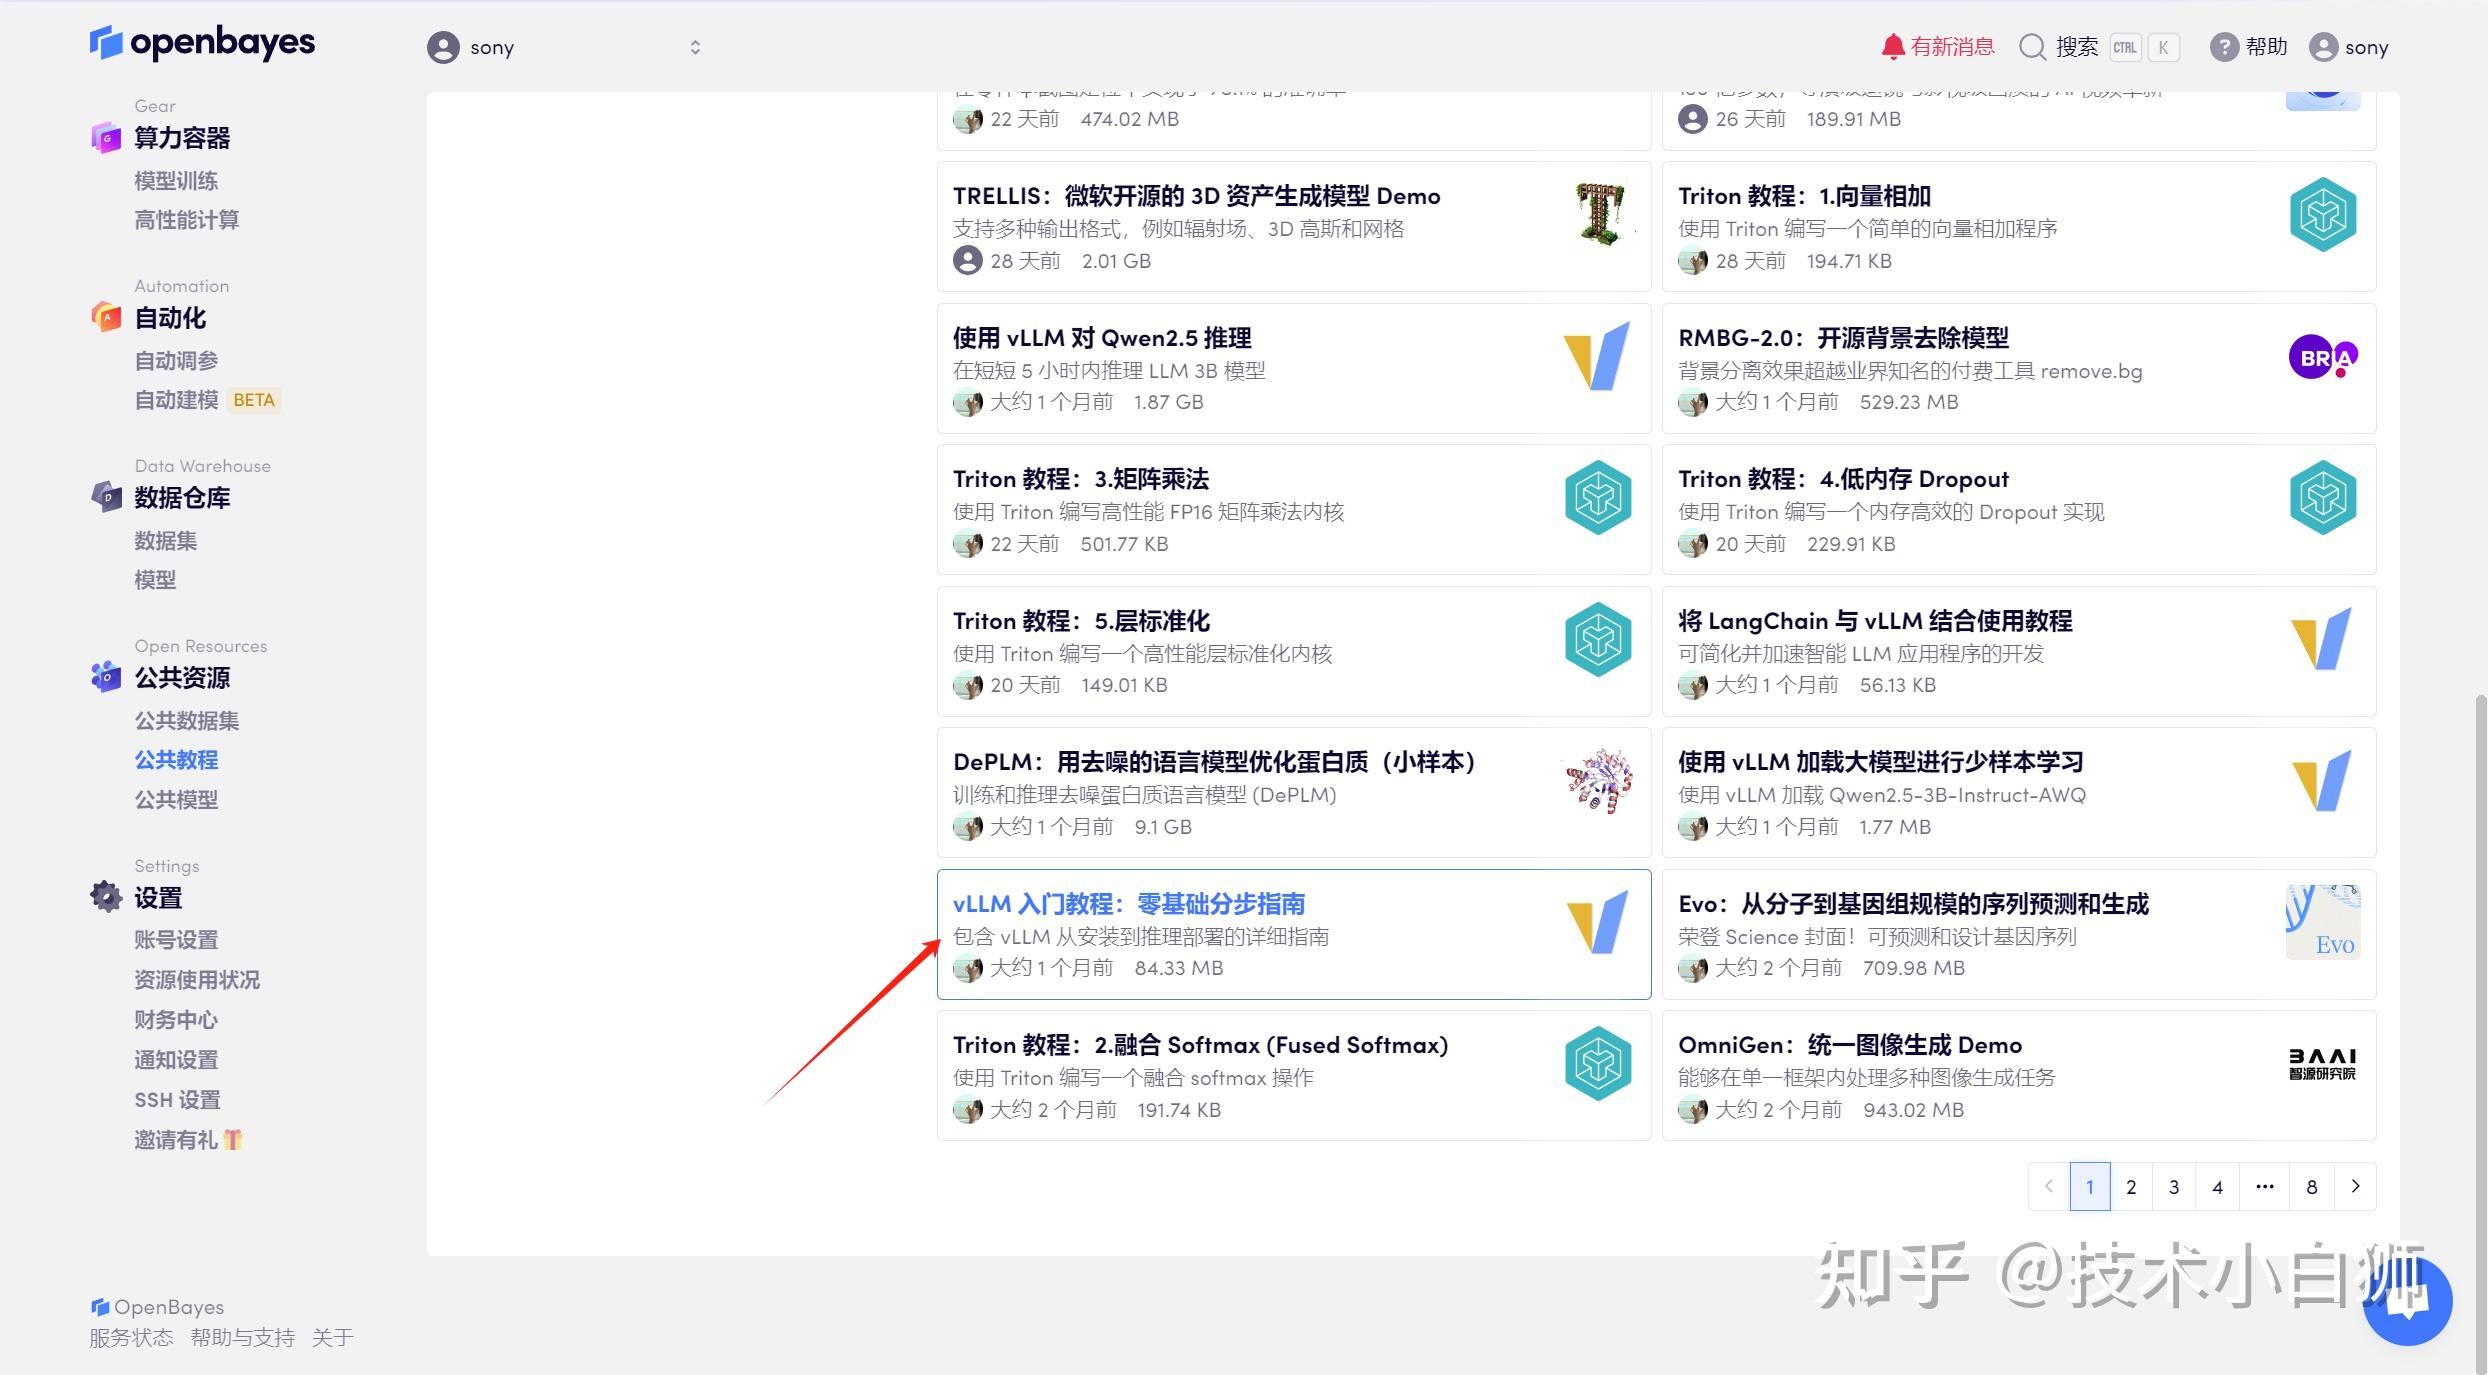Click the 算力容器 Gear cube icon
This screenshot has width=2488, height=1375.
(x=106, y=138)
